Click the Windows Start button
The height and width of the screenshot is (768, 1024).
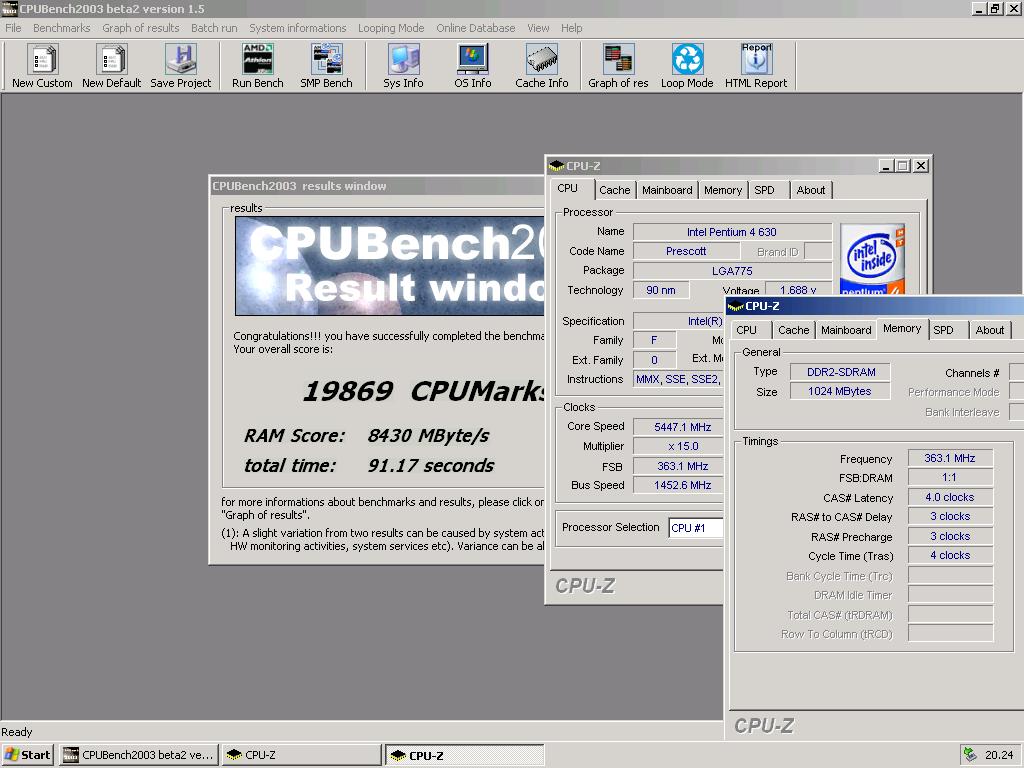coord(28,755)
